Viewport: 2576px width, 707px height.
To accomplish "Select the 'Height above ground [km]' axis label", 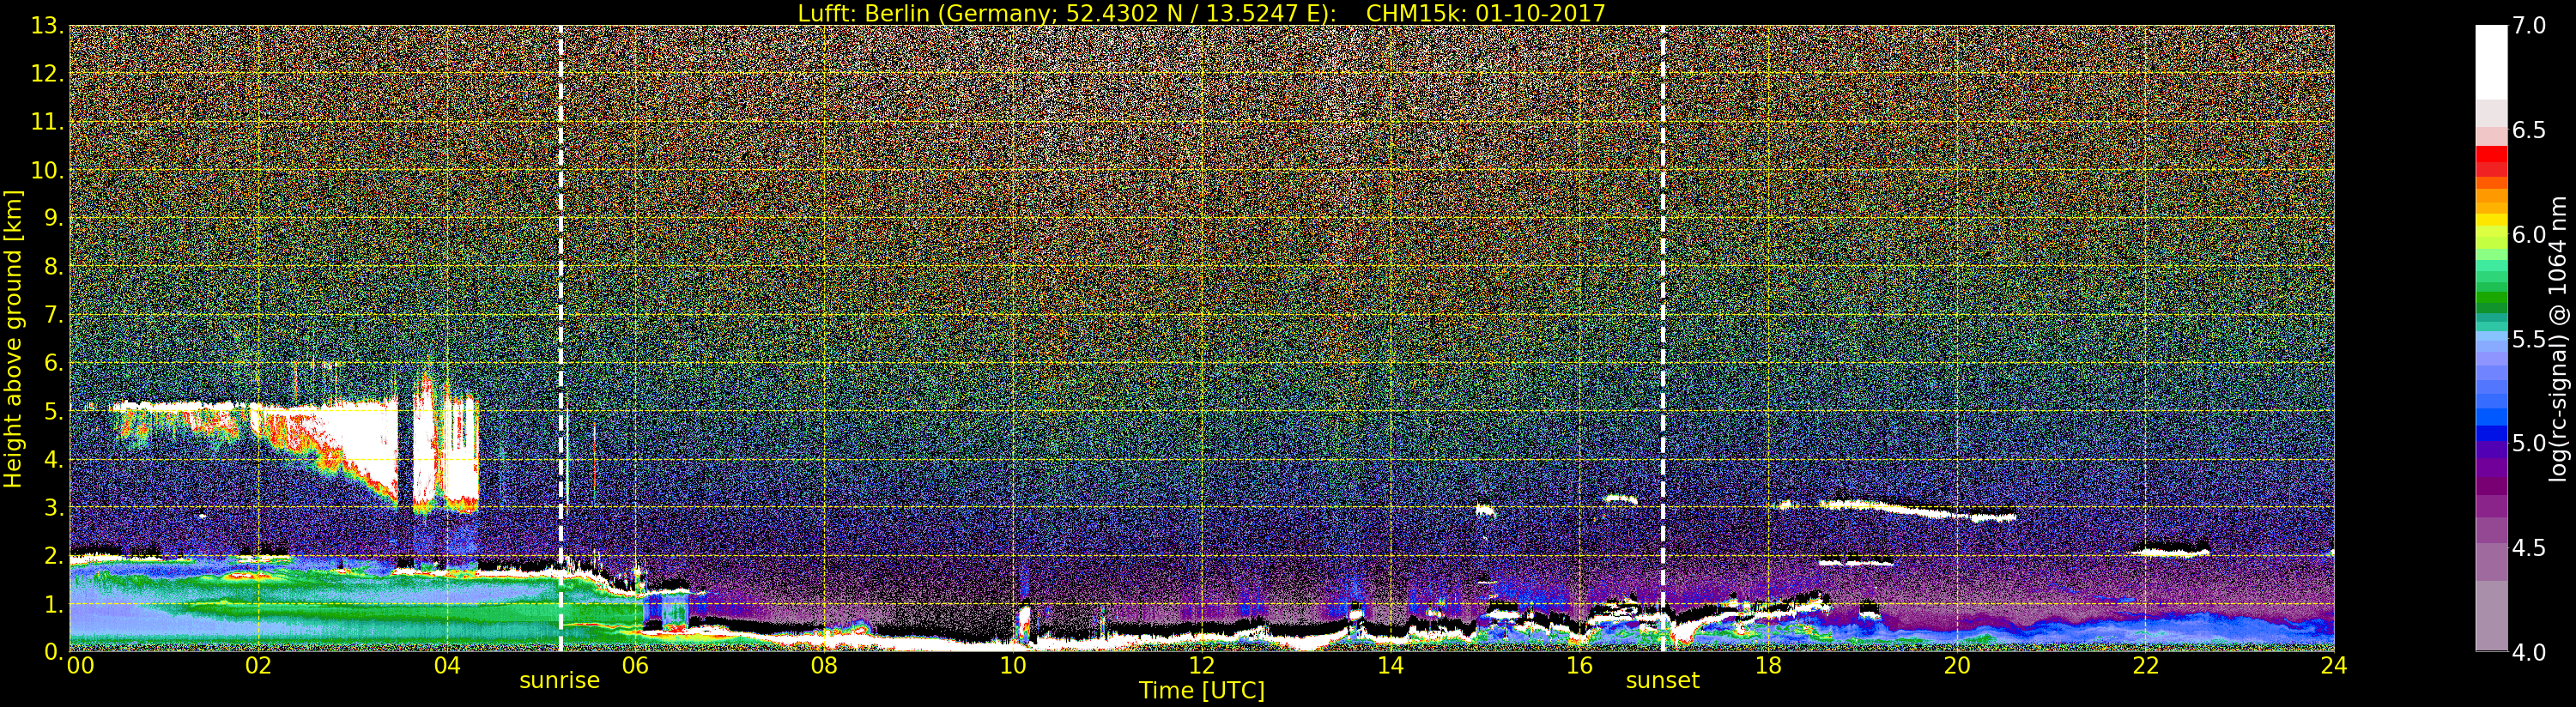I will coord(13,338).
